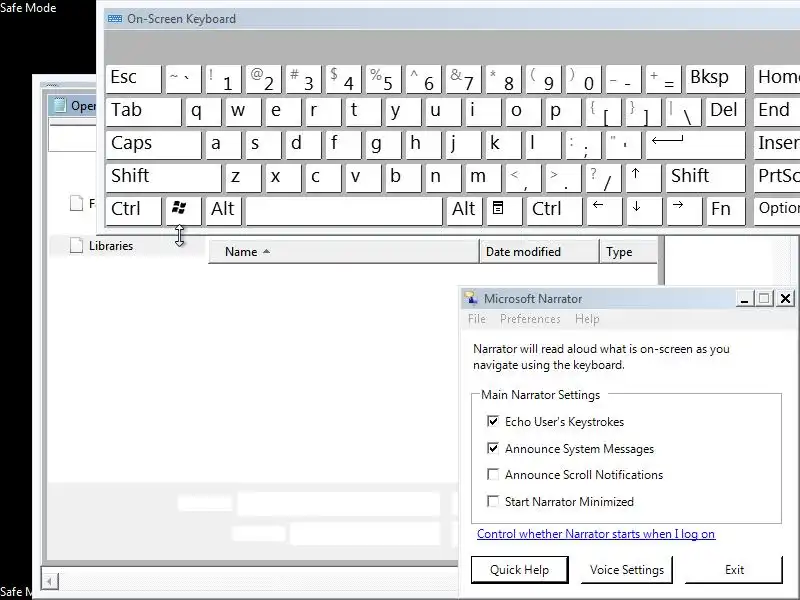Click the space bar key

(x=344, y=210)
